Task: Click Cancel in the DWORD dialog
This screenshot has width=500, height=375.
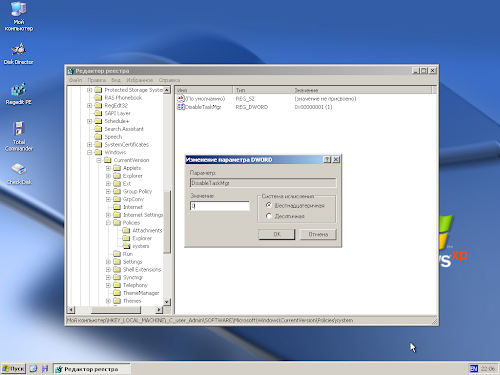Action: click(x=318, y=234)
